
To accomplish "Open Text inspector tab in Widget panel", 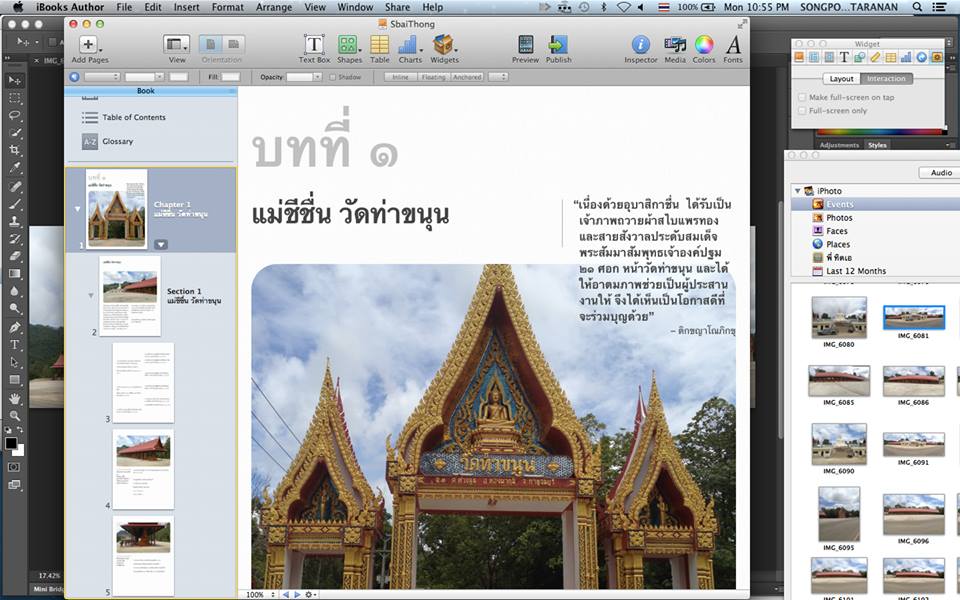I will coord(844,57).
